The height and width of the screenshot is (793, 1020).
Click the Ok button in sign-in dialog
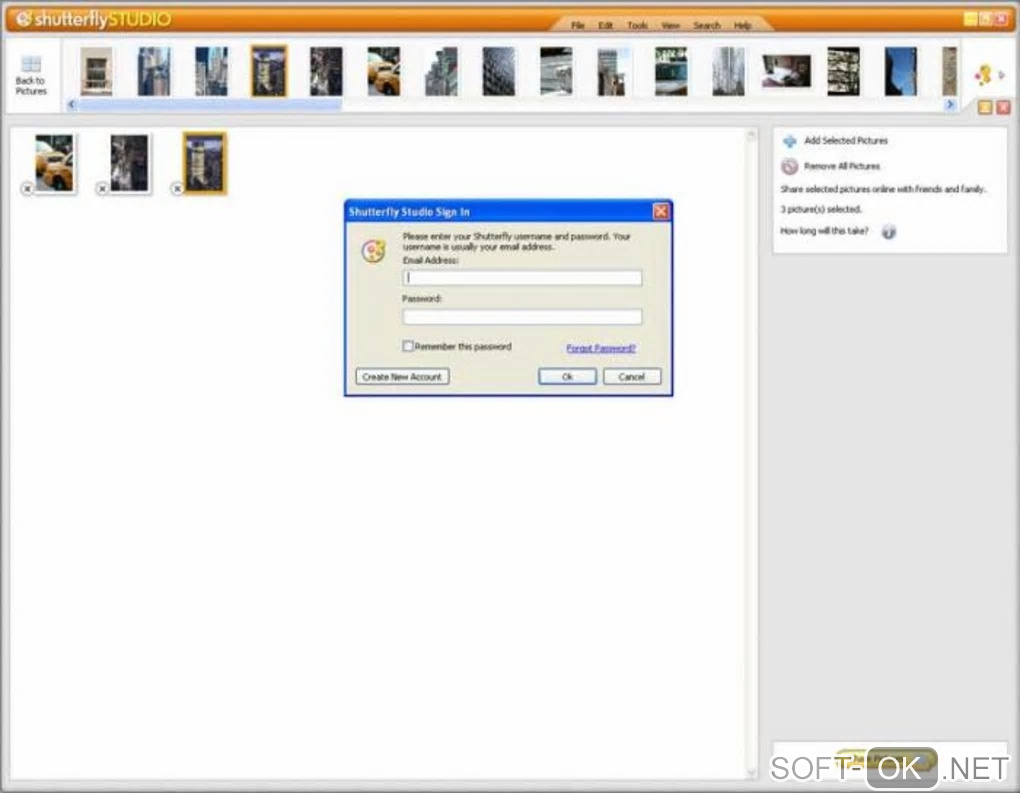(567, 377)
